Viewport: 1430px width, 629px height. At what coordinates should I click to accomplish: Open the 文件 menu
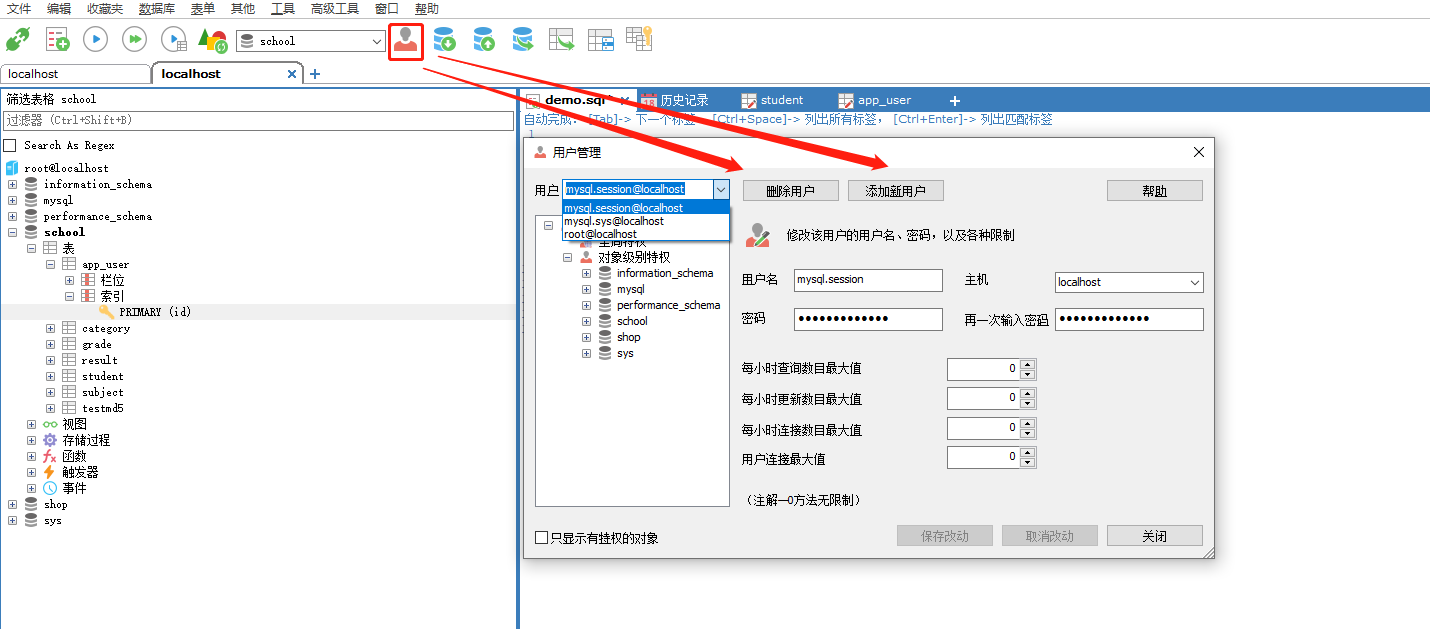19,8
